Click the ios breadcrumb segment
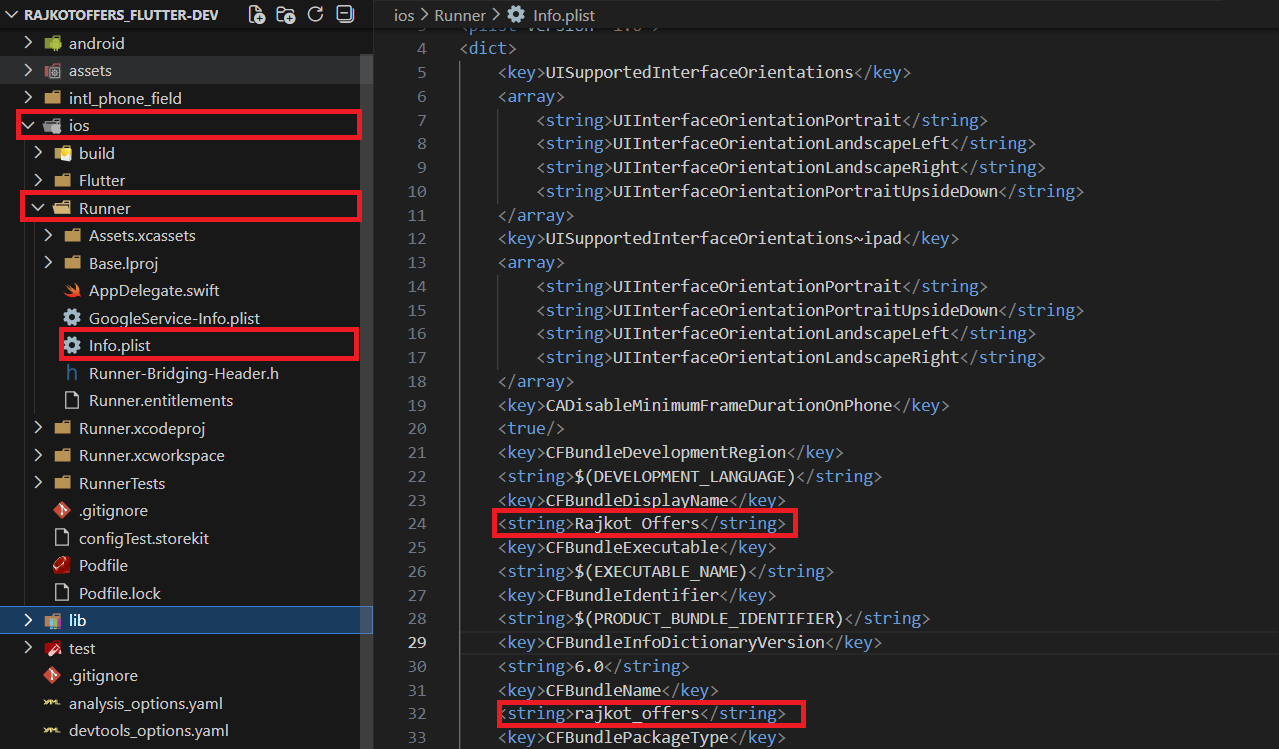 [404, 15]
